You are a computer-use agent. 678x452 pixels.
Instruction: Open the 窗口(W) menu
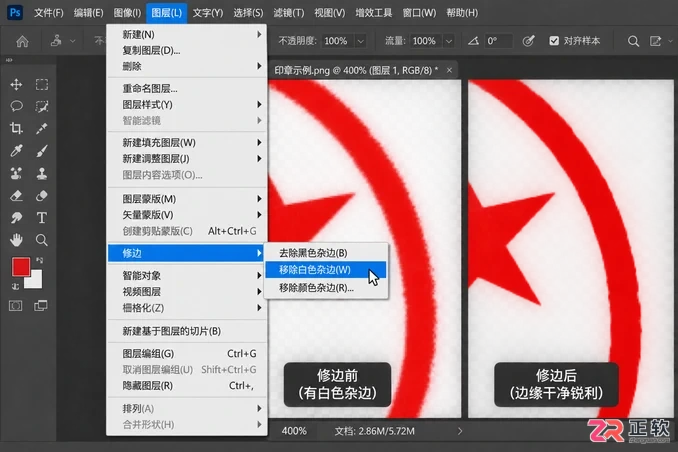click(x=419, y=13)
